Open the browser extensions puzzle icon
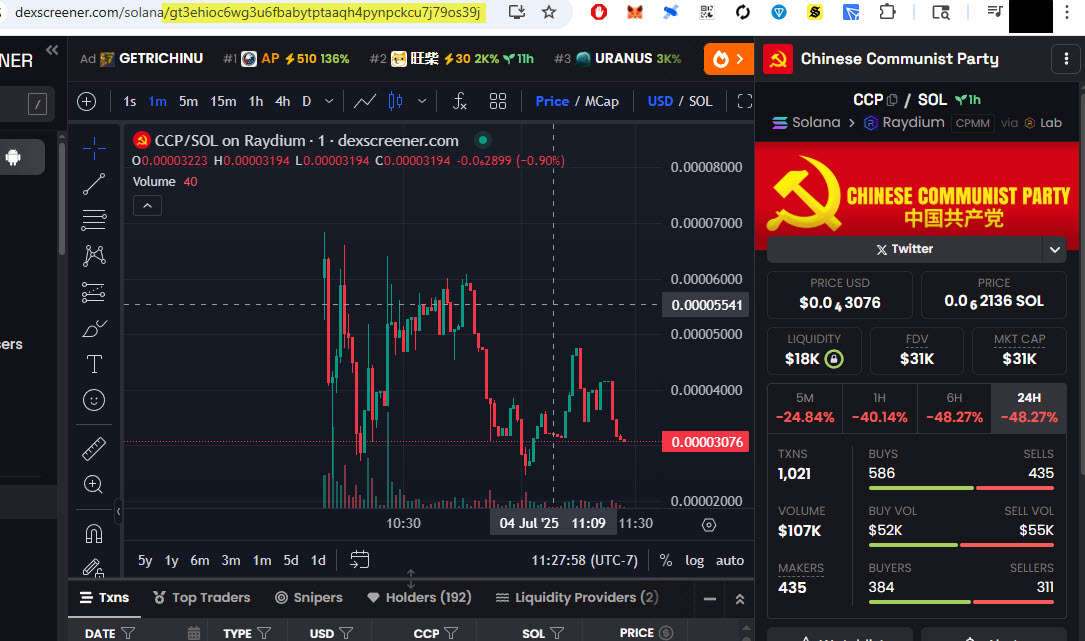 (887, 12)
